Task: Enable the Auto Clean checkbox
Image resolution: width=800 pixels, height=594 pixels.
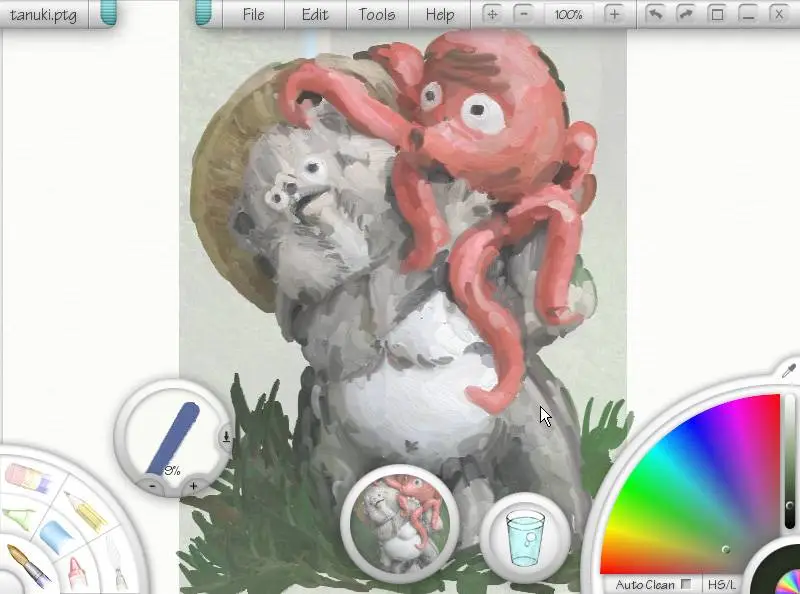Action: click(x=686, y=584)
